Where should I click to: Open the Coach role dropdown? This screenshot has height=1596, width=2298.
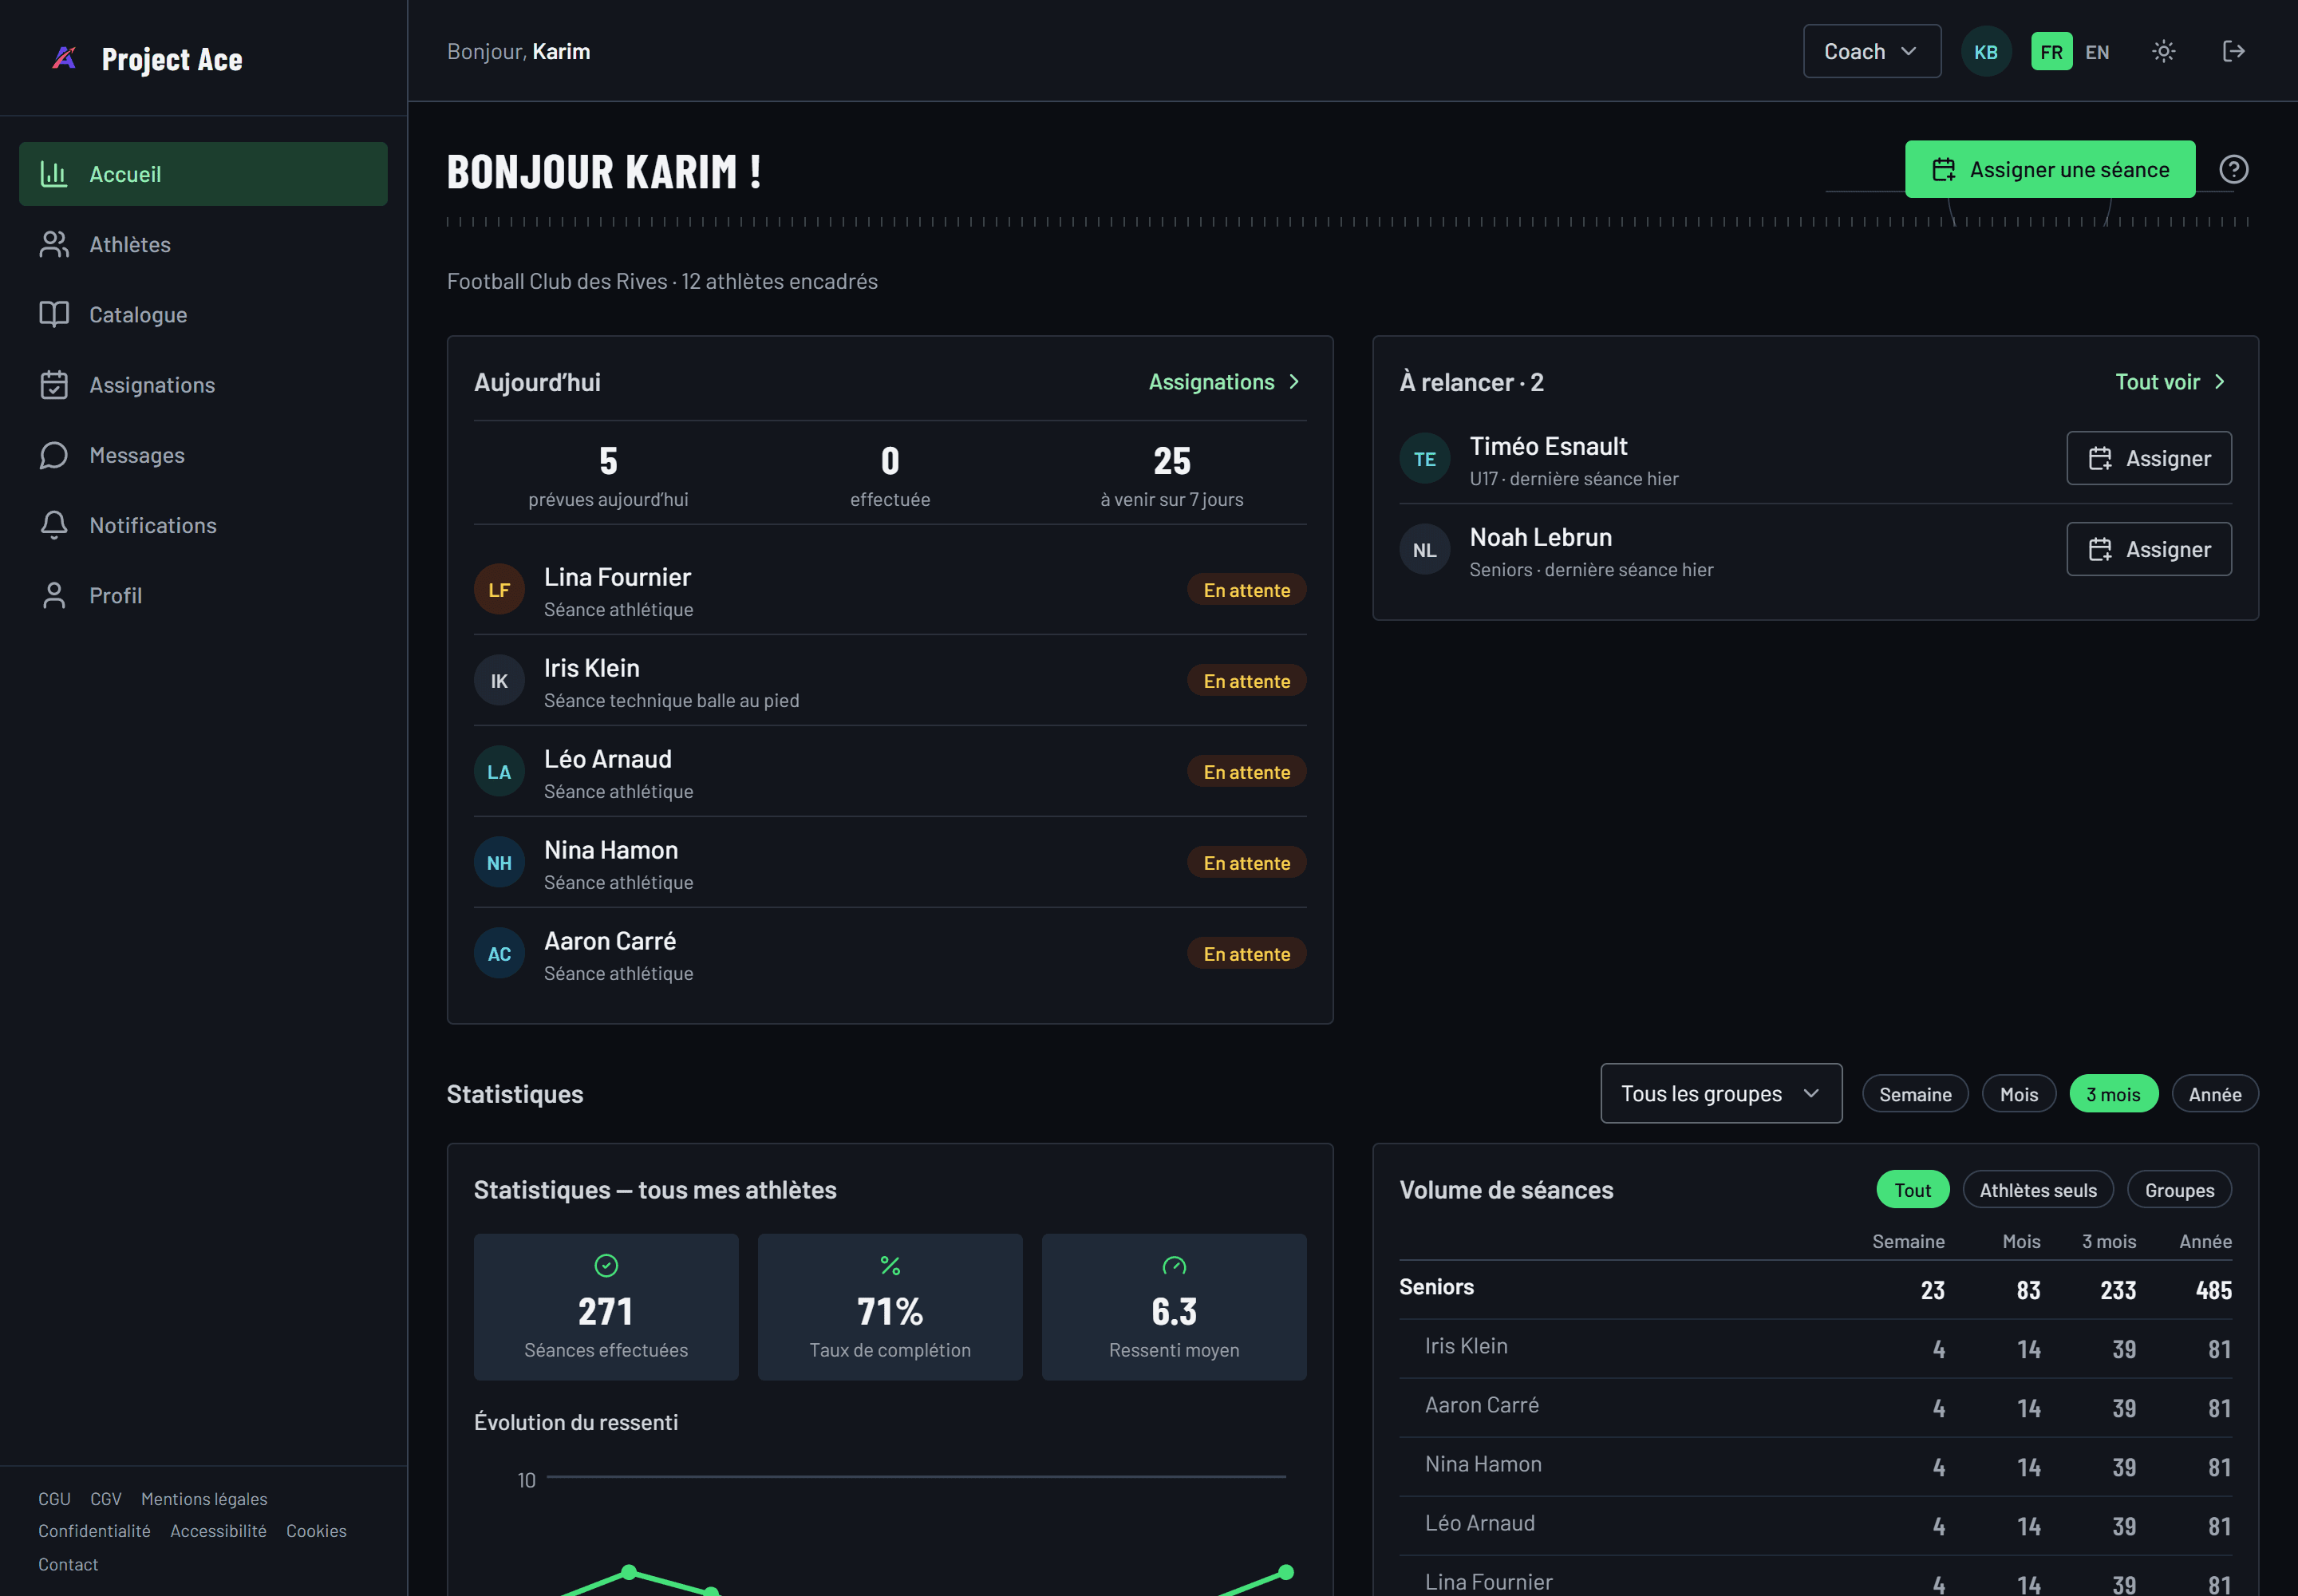point(1871,51)
